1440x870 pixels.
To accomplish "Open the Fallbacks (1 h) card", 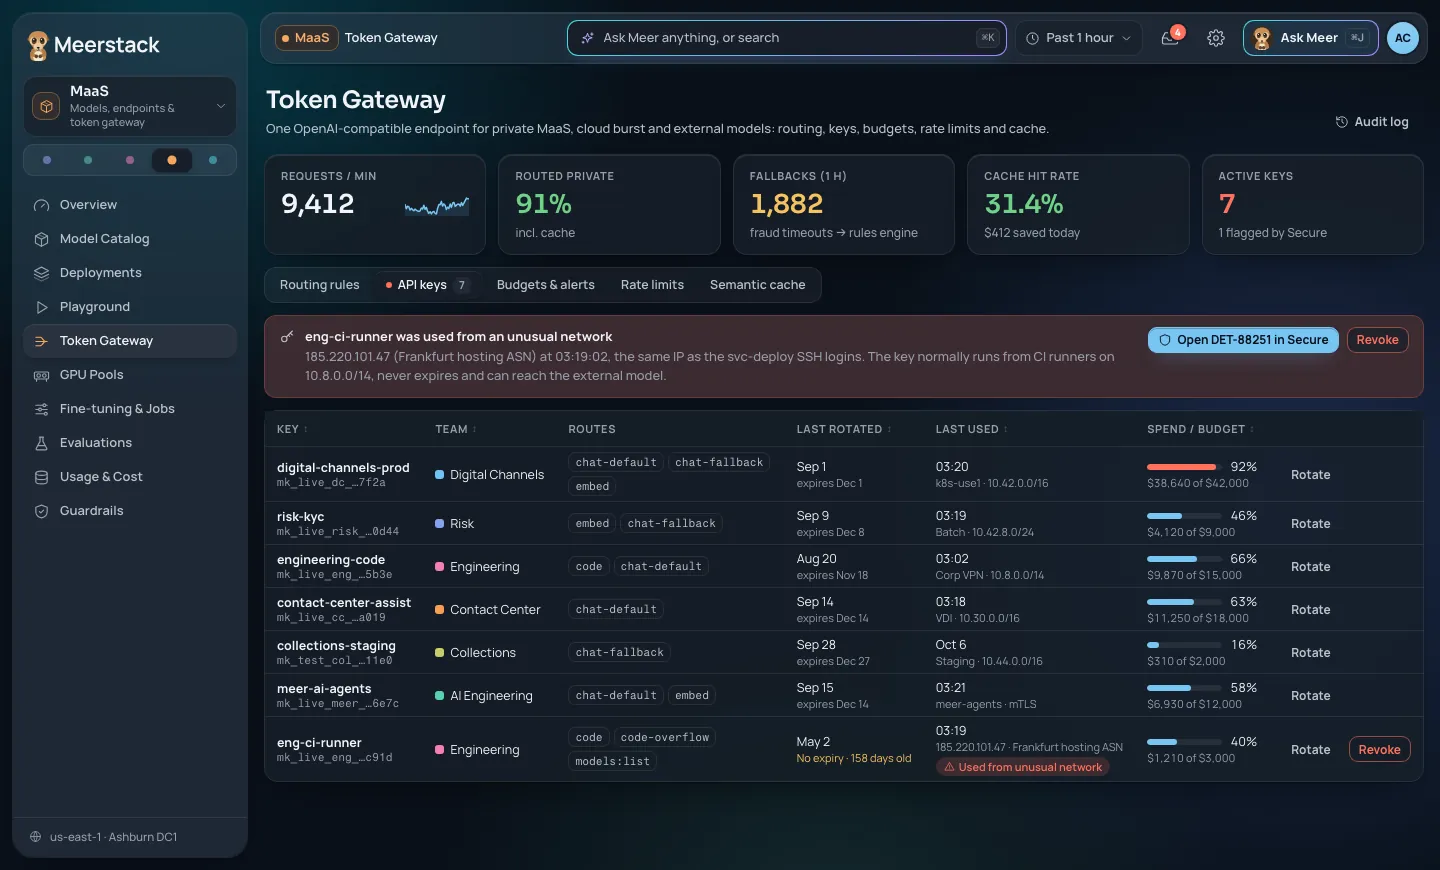I will pos(844,204).
